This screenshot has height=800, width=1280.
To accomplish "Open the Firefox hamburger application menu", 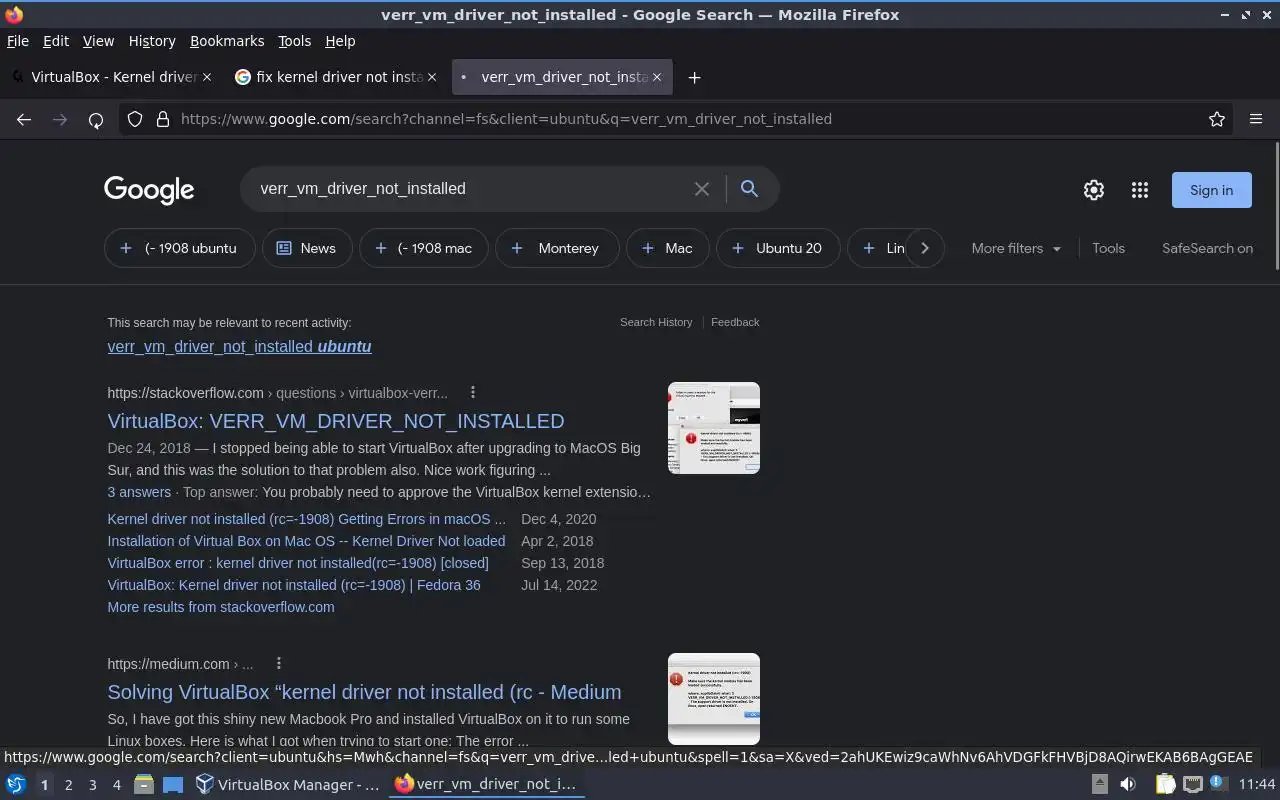I will pos(1256,119).
